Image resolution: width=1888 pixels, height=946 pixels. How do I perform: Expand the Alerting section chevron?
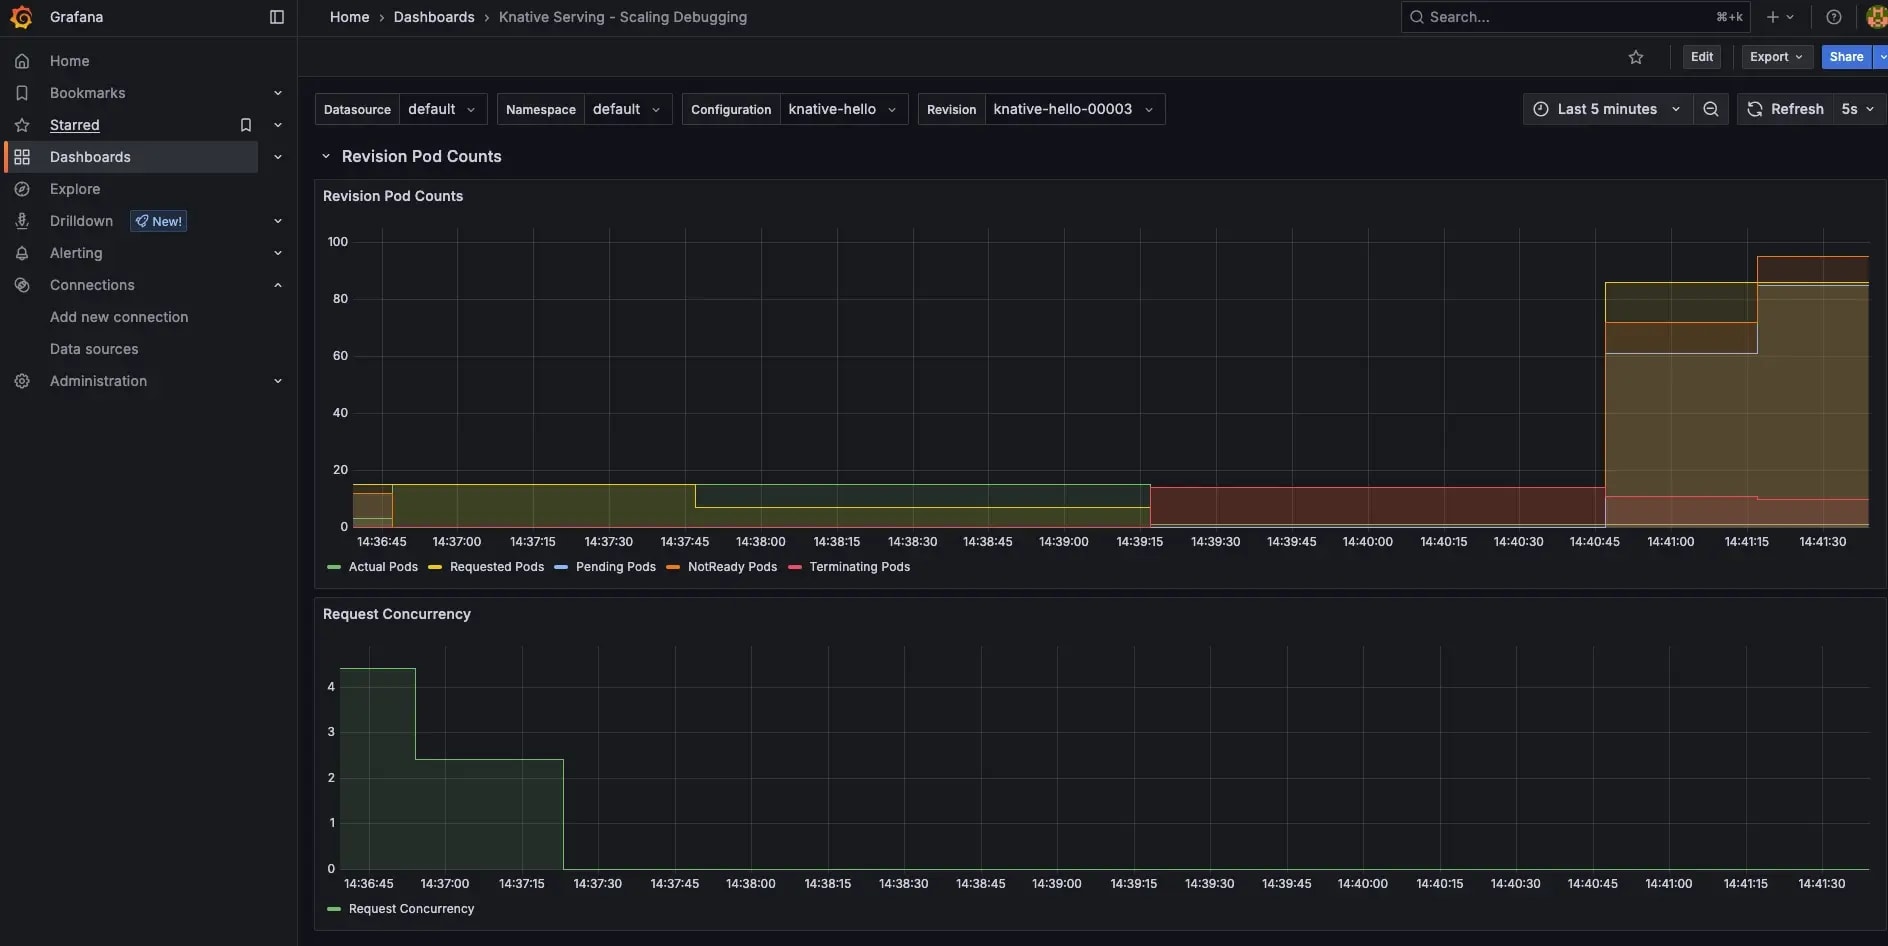(x=278, y=253)
